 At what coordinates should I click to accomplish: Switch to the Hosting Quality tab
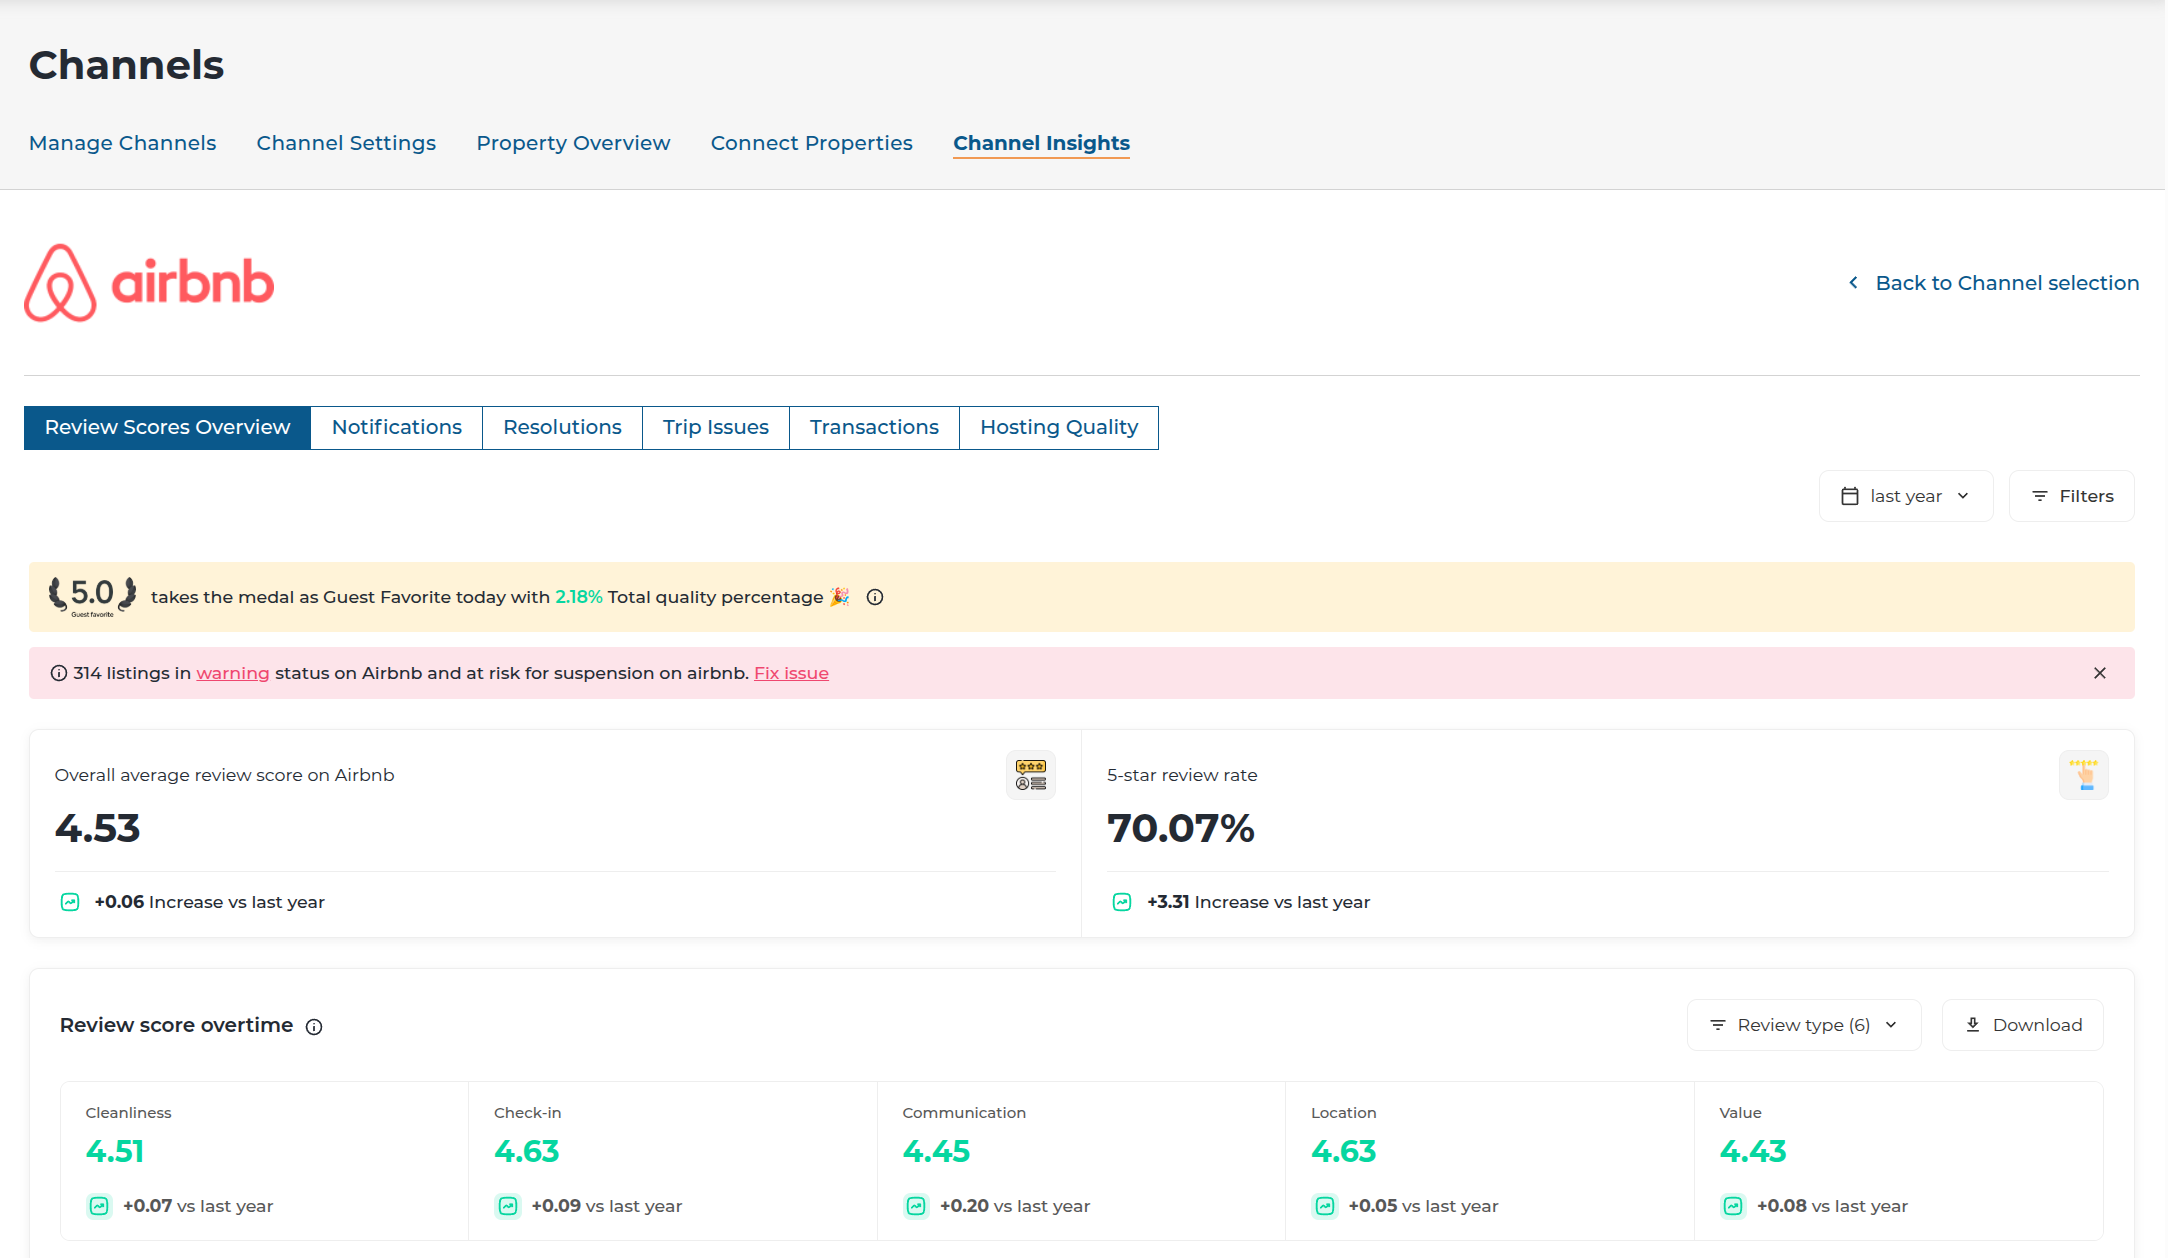1058,428
